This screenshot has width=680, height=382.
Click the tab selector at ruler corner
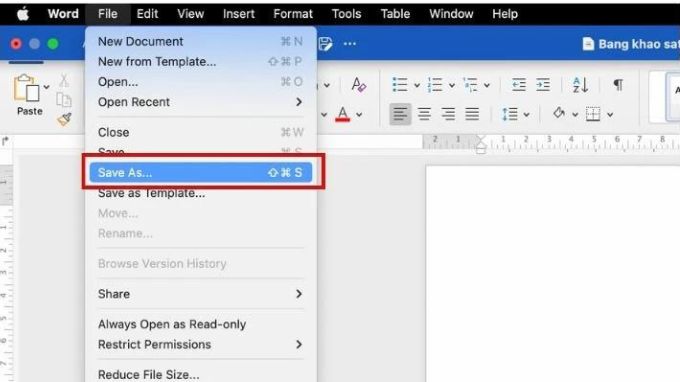coord(5,141)
